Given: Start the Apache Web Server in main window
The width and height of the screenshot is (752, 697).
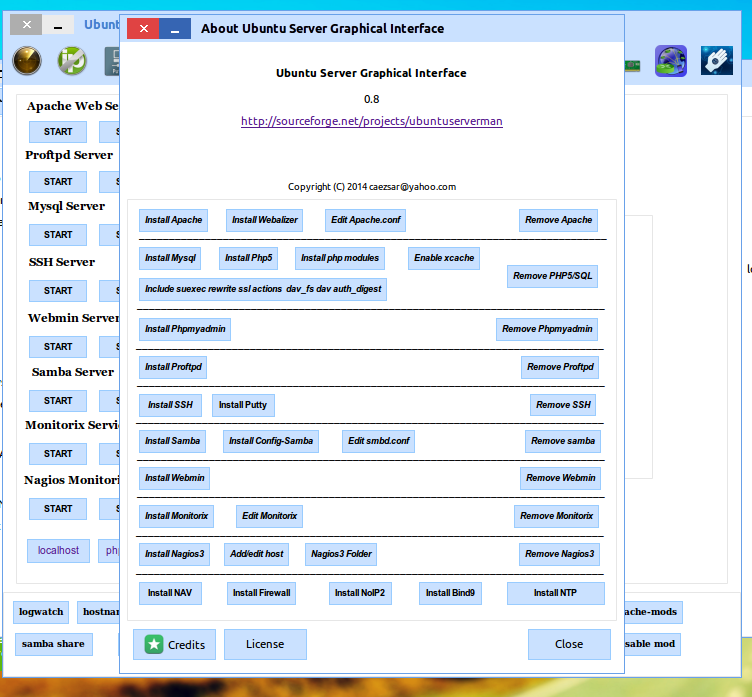Looking at the screenshot, I should click(58, 132).
